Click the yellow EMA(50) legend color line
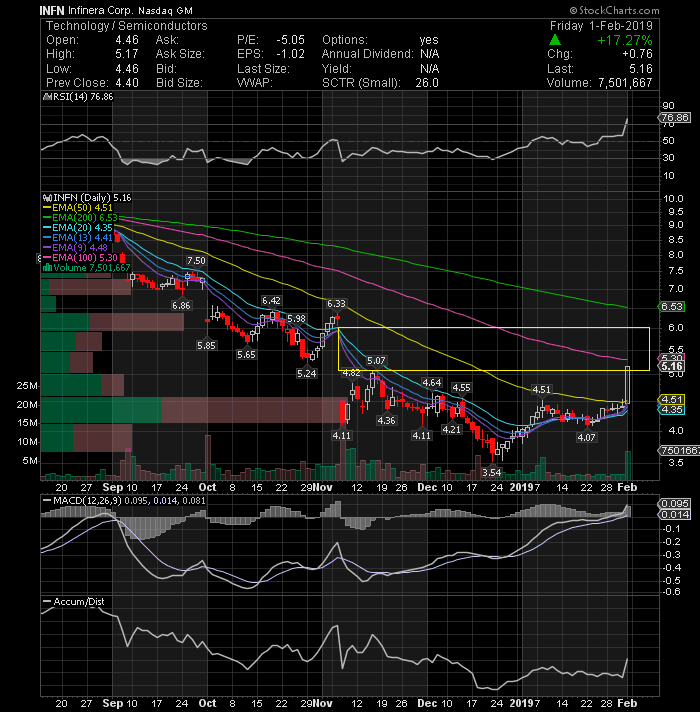The image size is (700, 712). point(47,208)
